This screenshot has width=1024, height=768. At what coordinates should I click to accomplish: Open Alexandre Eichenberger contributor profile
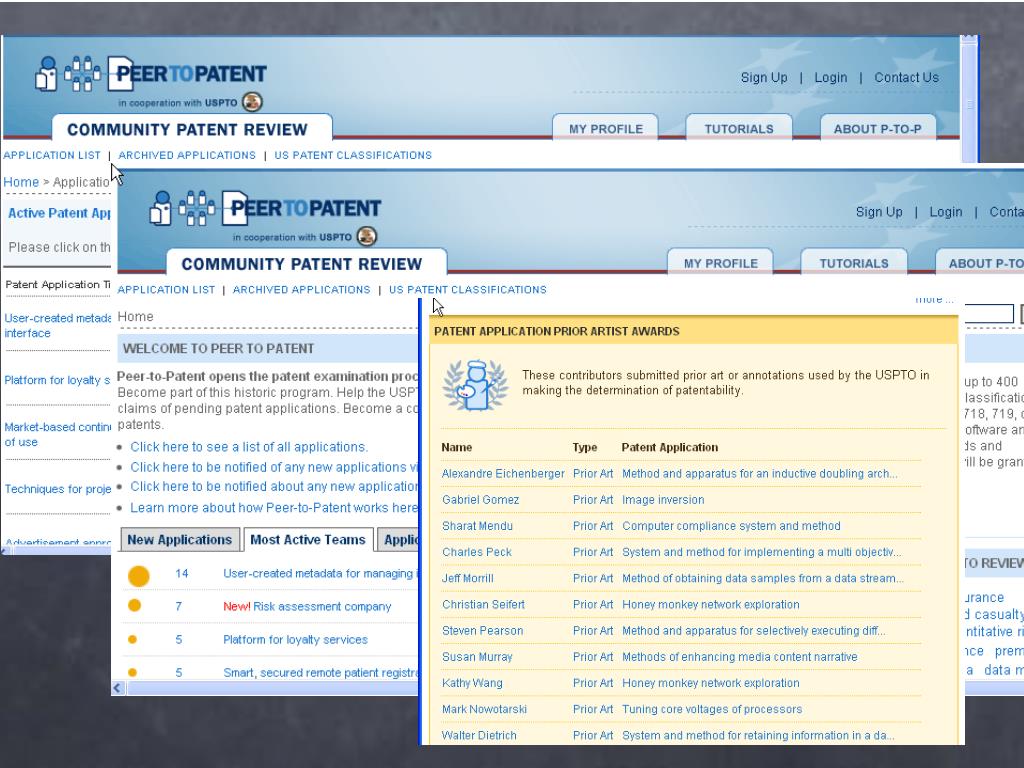coord(503,473)
